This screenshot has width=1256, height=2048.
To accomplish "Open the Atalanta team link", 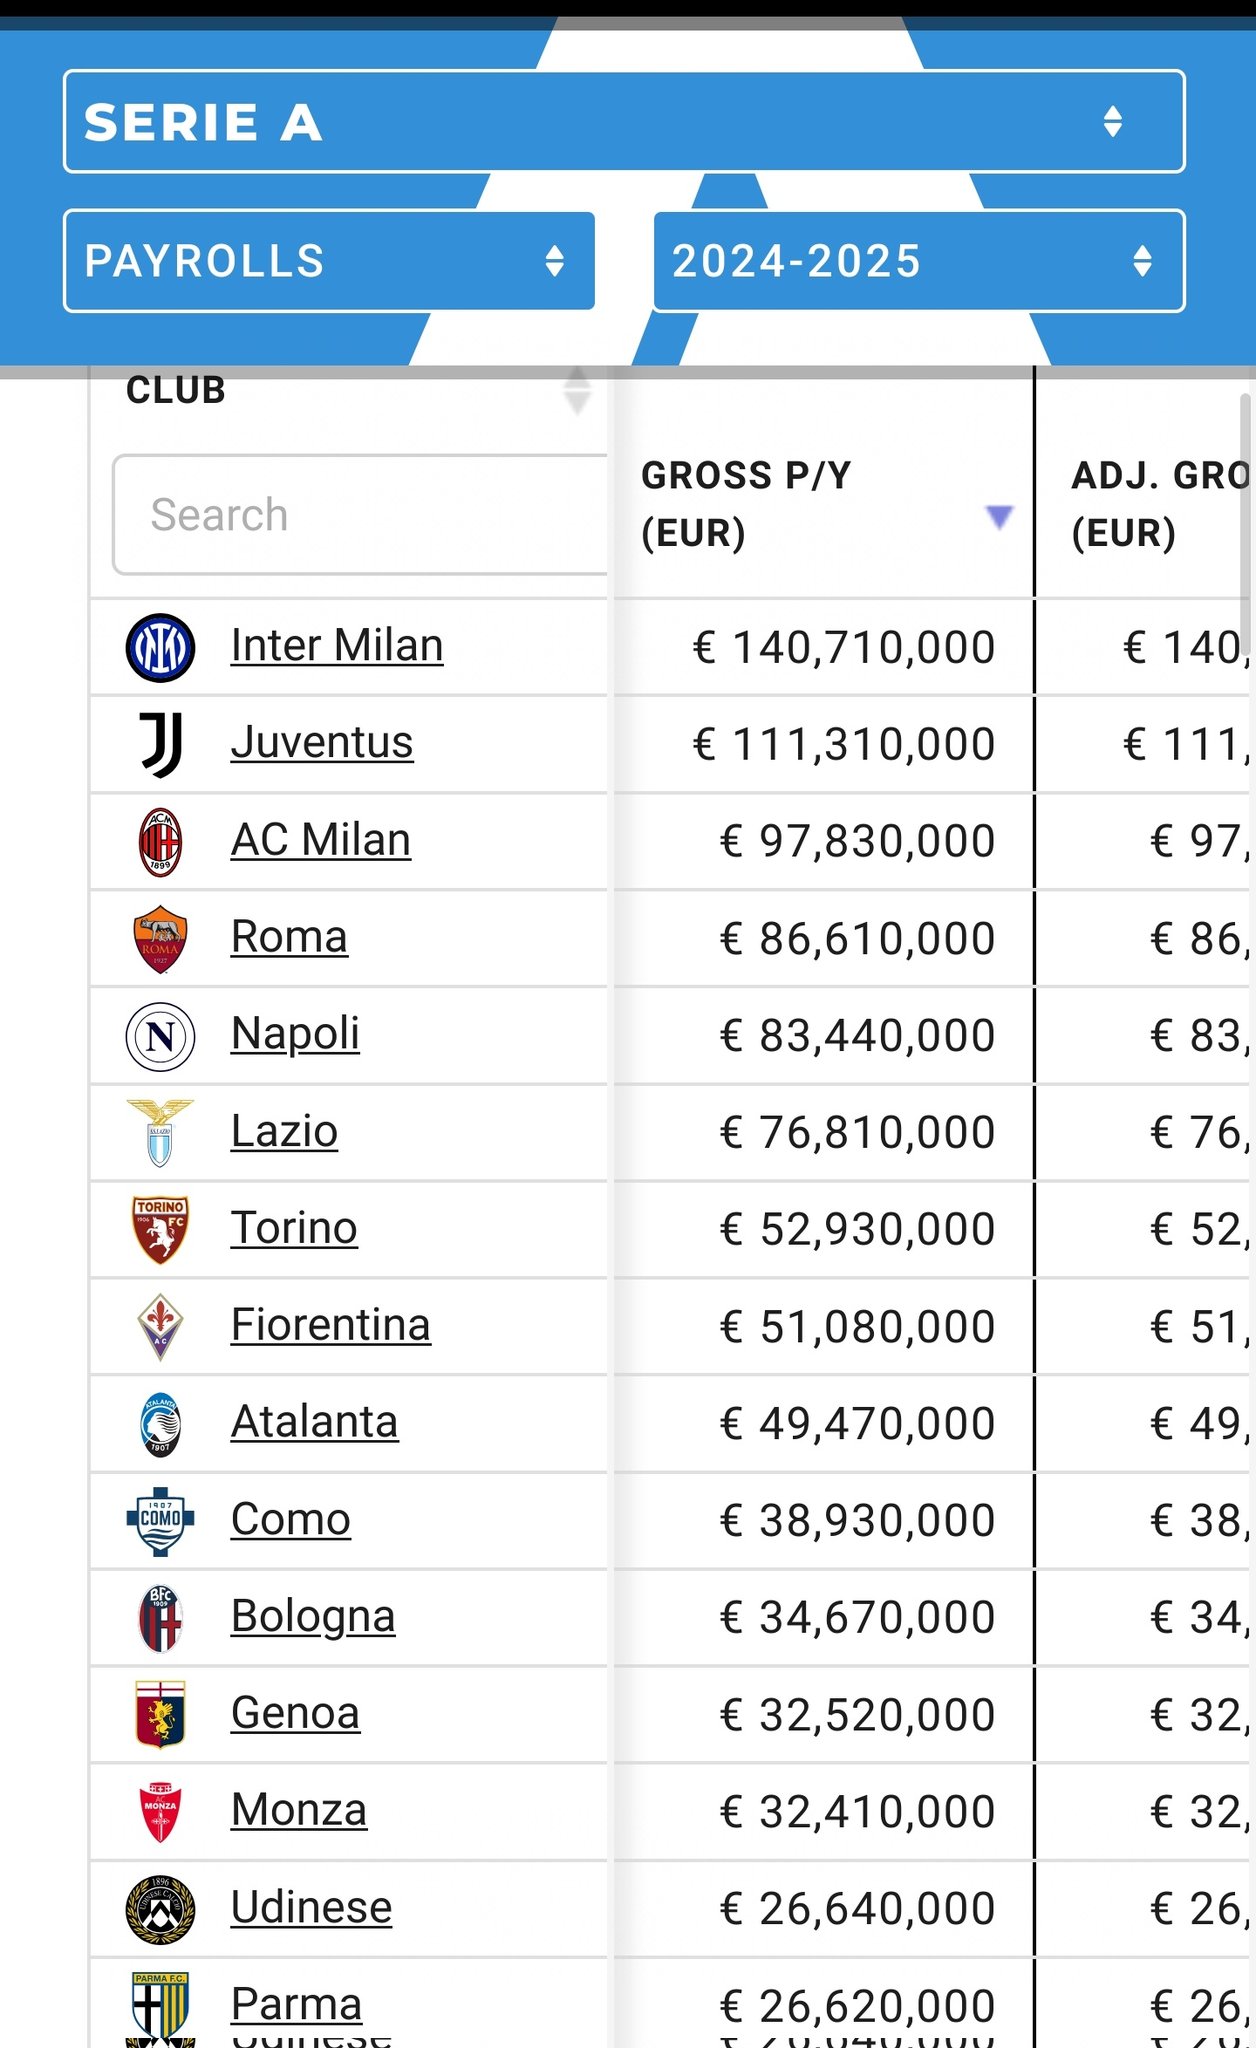I will pyautogui.click(x=314, y=1422).
